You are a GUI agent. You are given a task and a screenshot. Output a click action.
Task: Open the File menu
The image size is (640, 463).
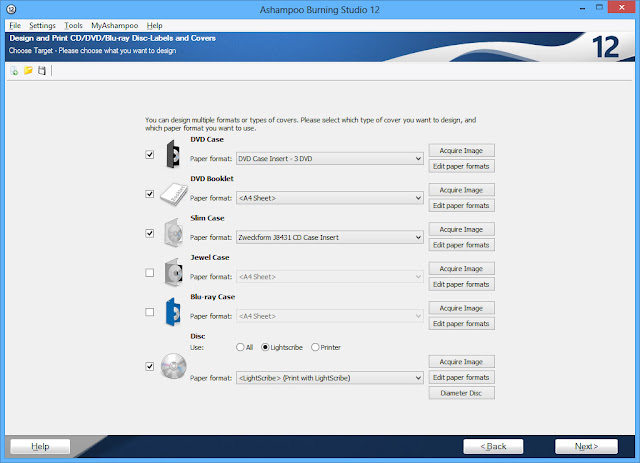click(15, 25)
